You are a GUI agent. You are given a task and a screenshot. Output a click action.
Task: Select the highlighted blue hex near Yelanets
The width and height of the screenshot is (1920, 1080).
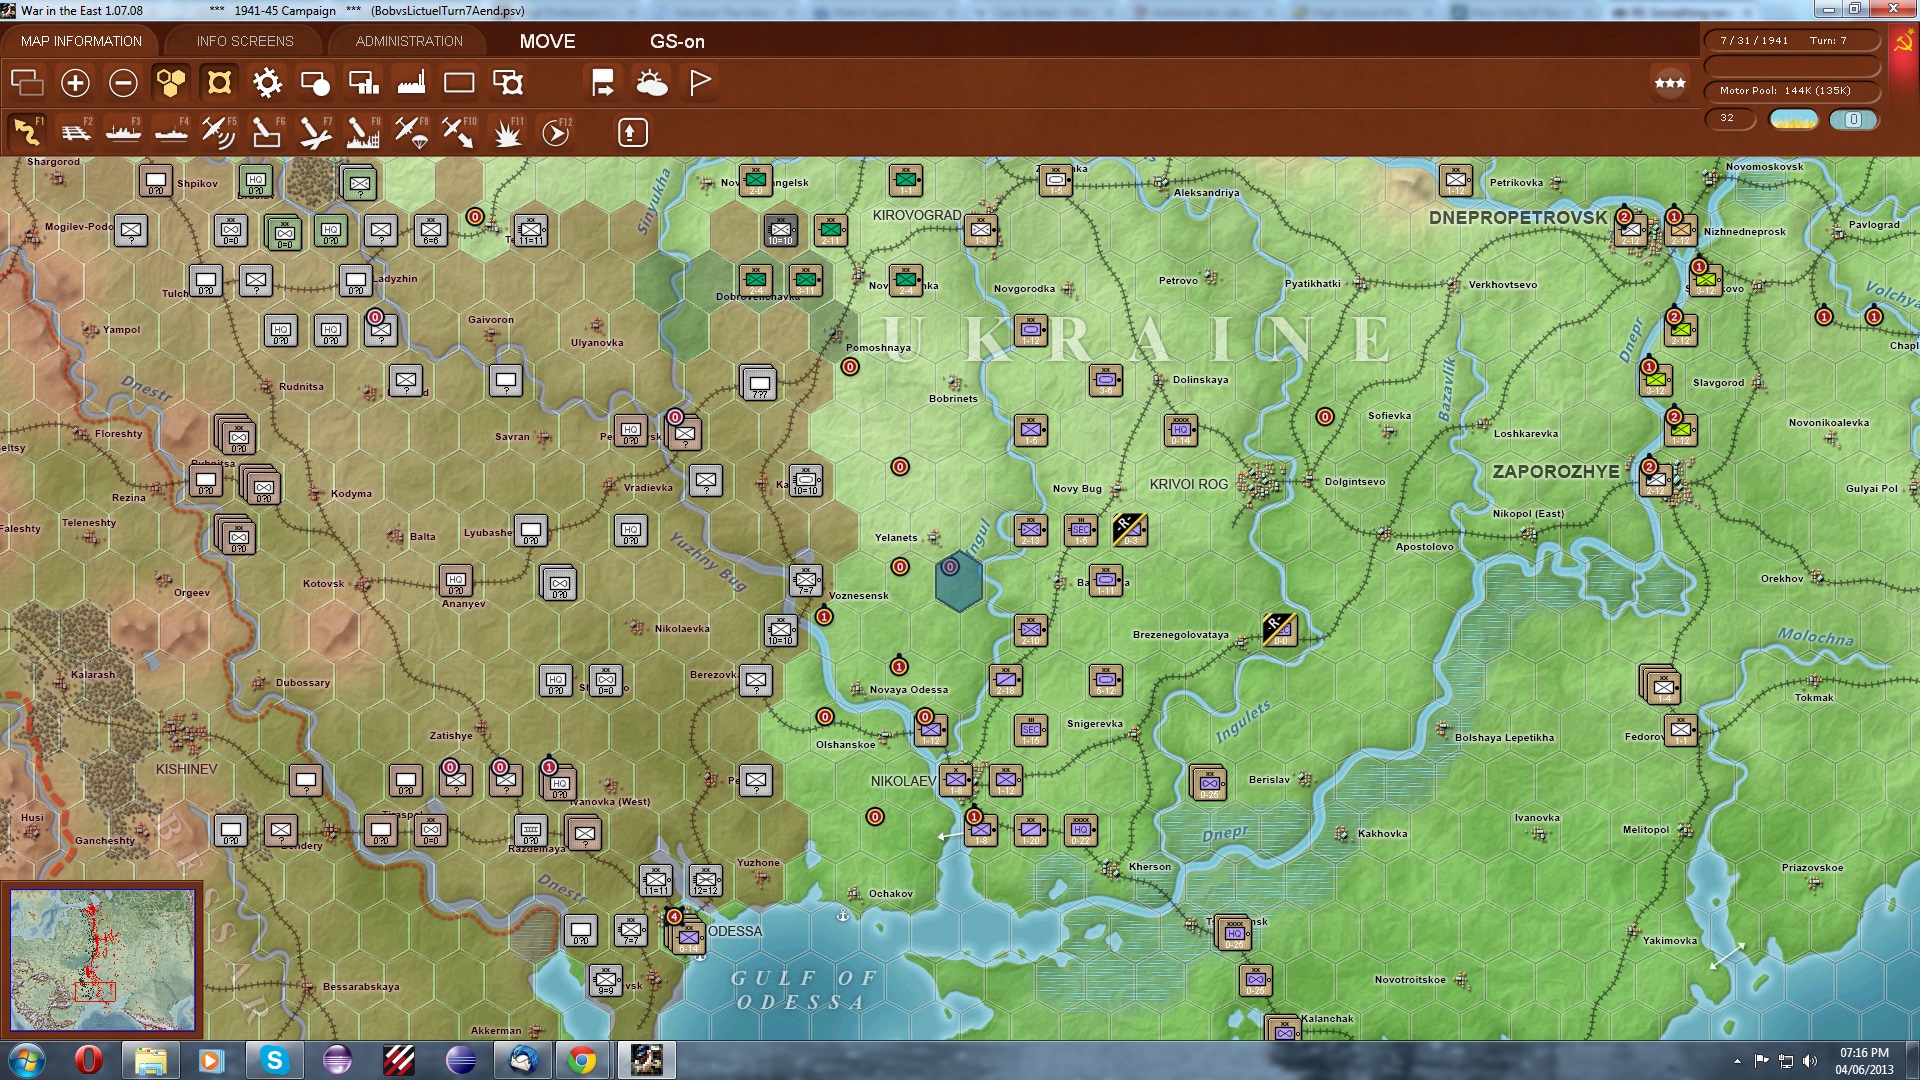(958, 580)
